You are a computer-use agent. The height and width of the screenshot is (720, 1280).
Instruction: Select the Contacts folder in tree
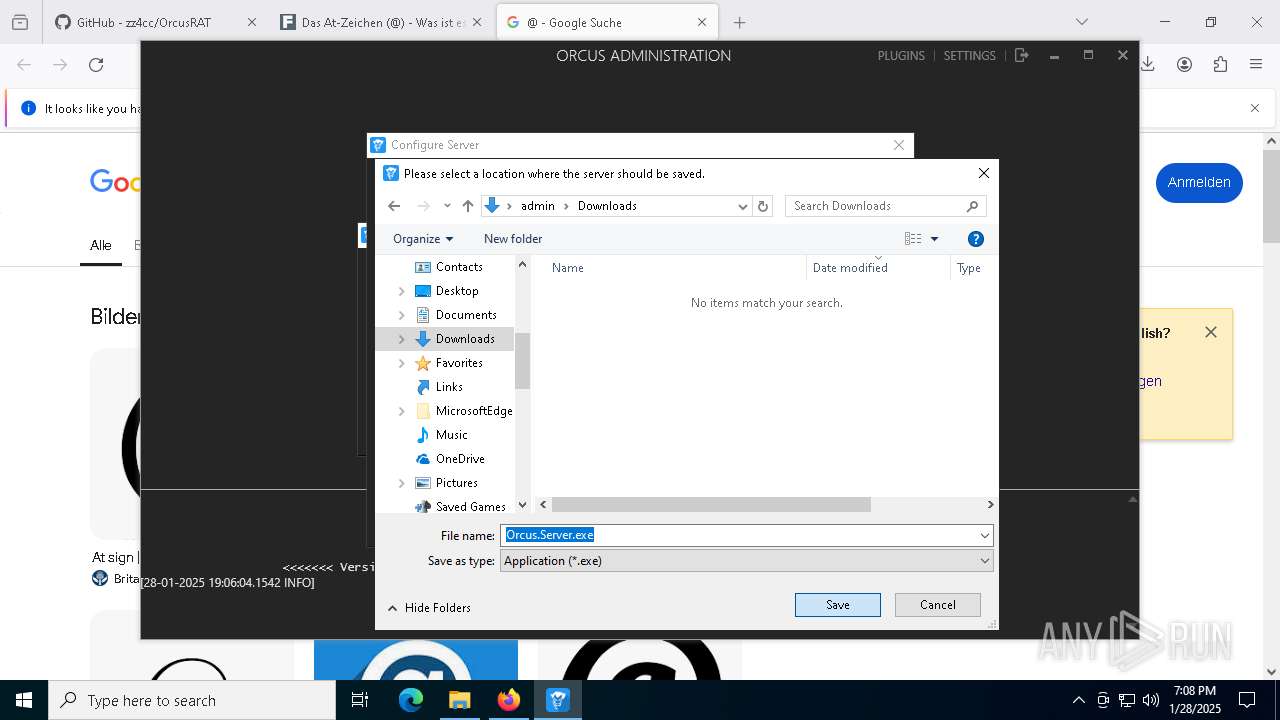459,267
